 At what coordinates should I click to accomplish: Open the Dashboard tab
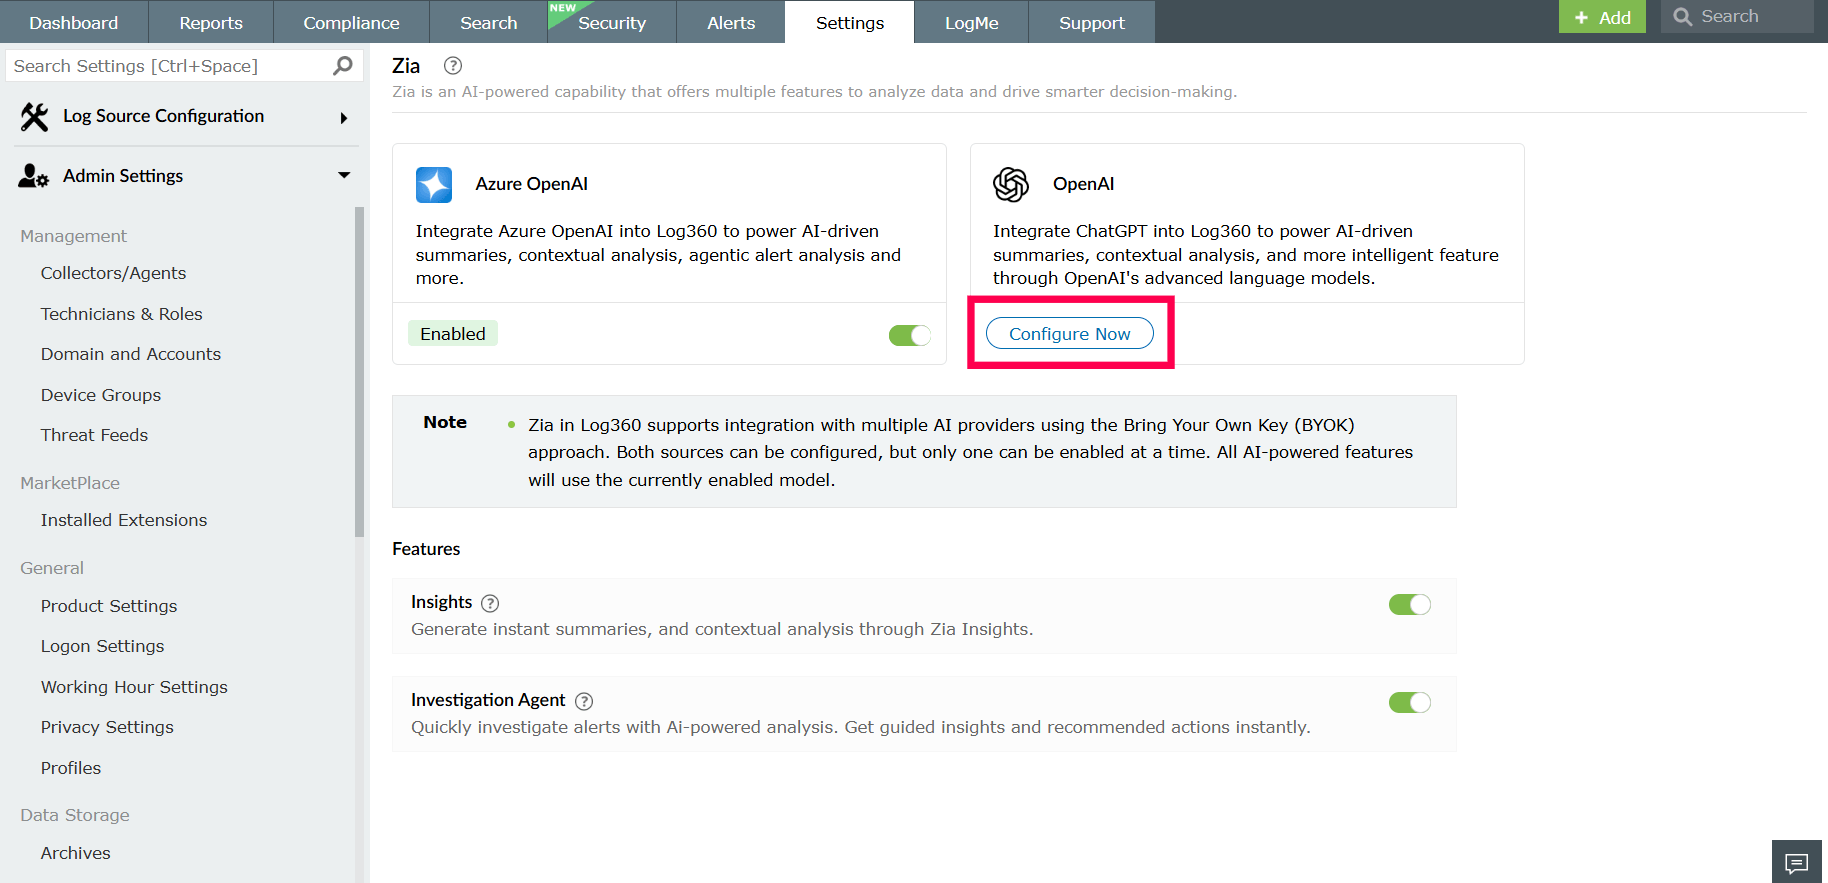(x=74, y=22)
